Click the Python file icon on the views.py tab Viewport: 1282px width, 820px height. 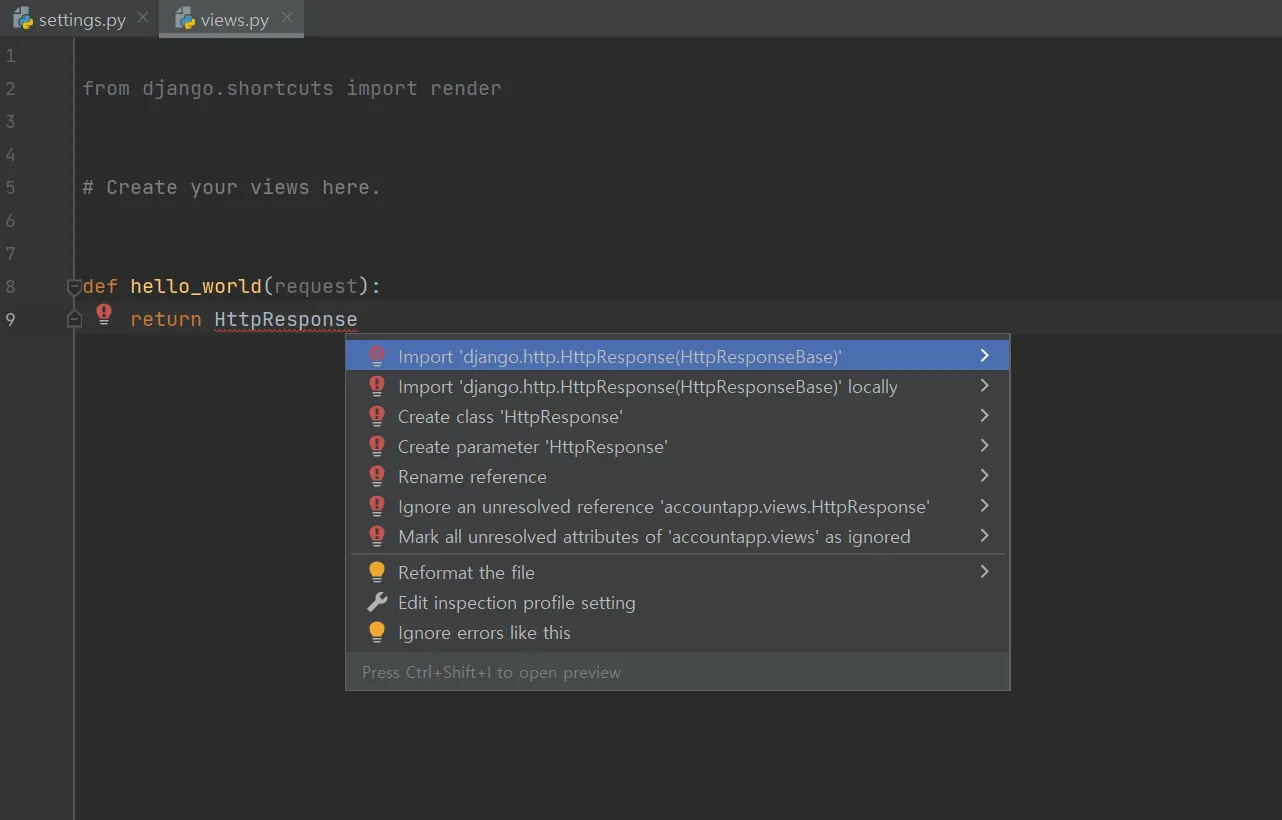(184, 19)
